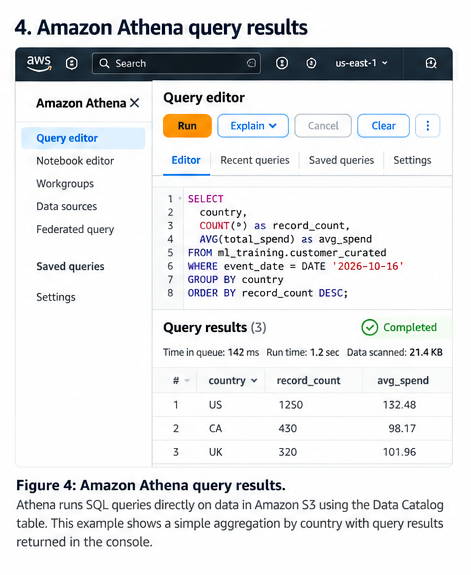Select the UK country cell
This screenshot has width=471, height=575.
point(215,452)
